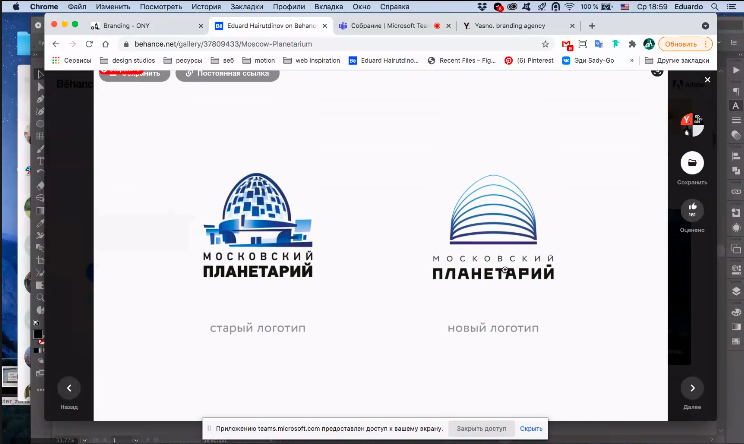The image size is (744, 444).
Task: Open the screenshot capture extension icon
Action: pos(583,44)
